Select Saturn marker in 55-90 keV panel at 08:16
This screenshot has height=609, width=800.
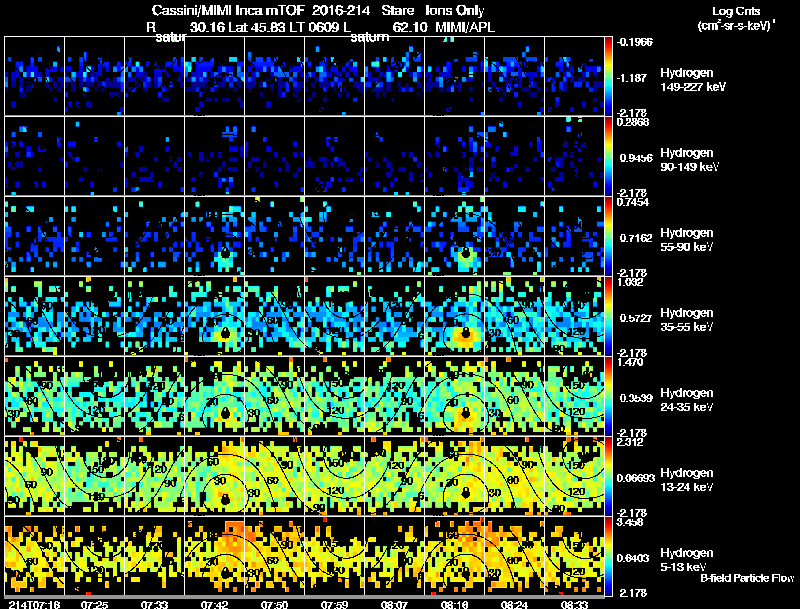[x=465, y=252]
